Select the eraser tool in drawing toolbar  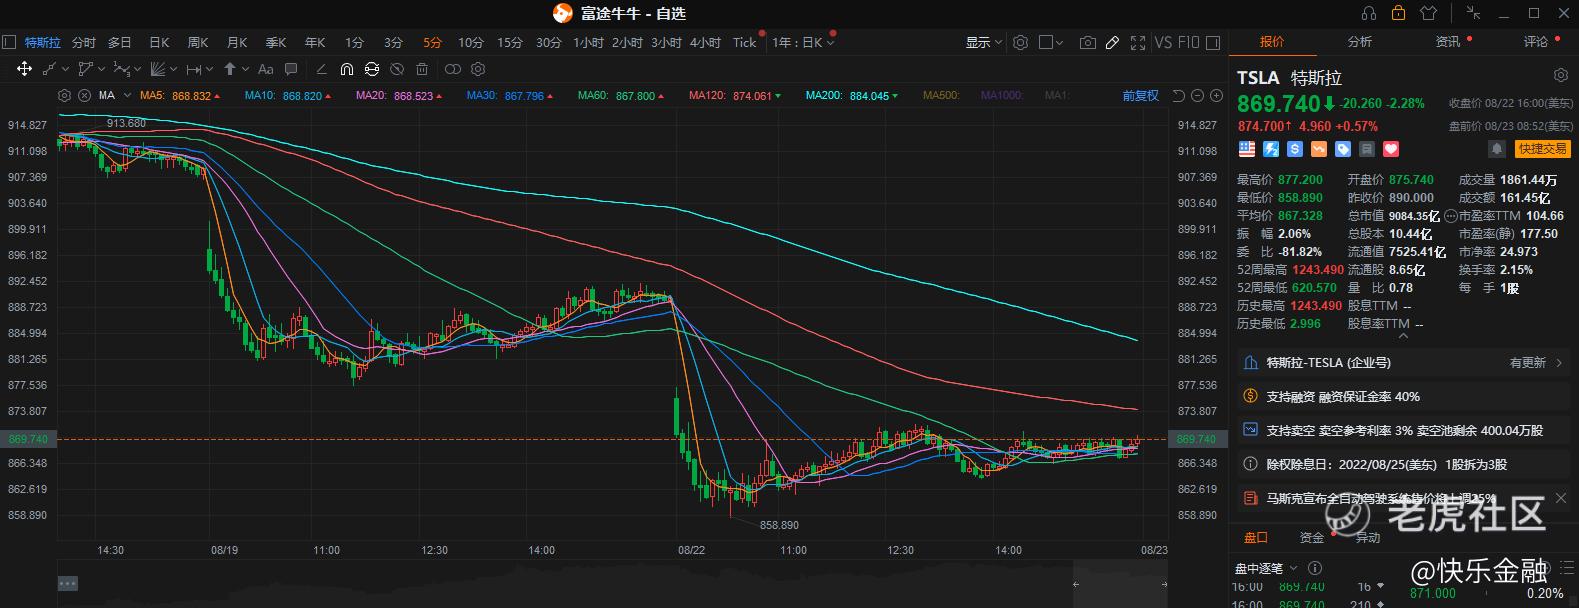(321, 69)
